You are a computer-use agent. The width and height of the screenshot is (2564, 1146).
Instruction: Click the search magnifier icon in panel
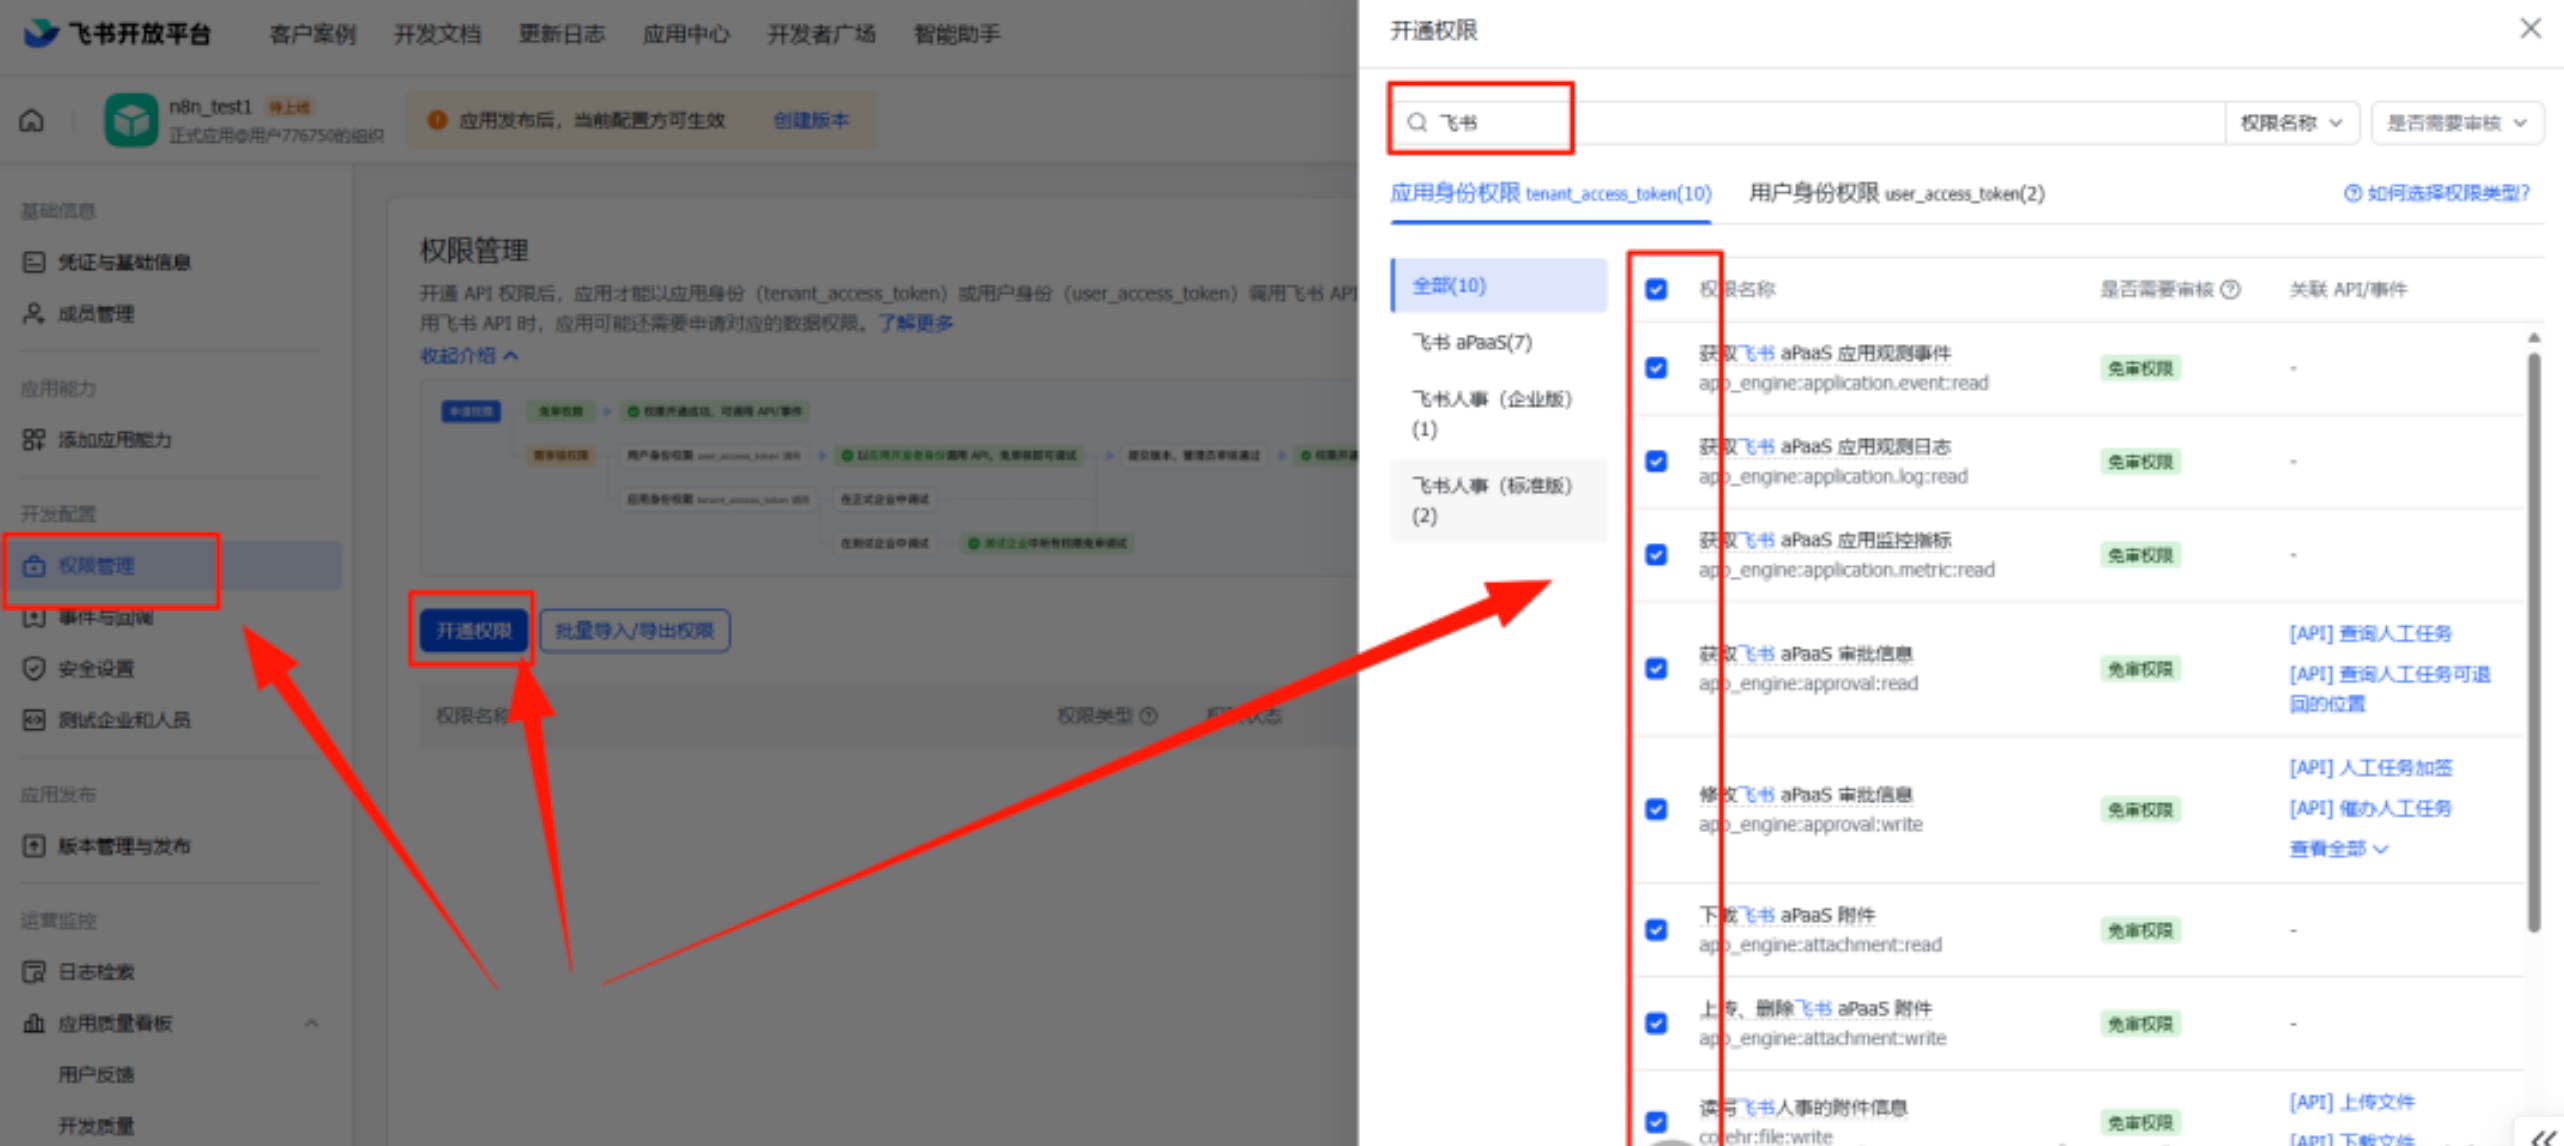(1417, 123)
